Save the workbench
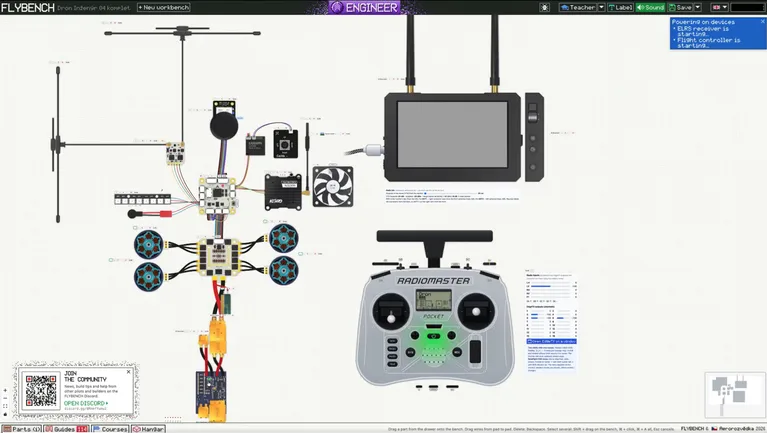767x433 pixels. click(680, 7)
